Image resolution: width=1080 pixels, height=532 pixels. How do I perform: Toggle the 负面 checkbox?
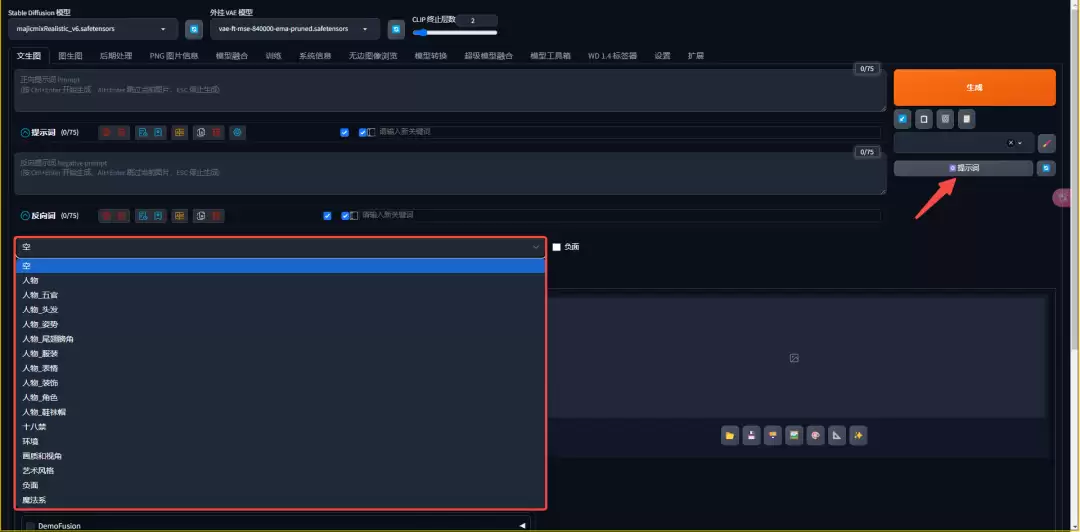557,247
